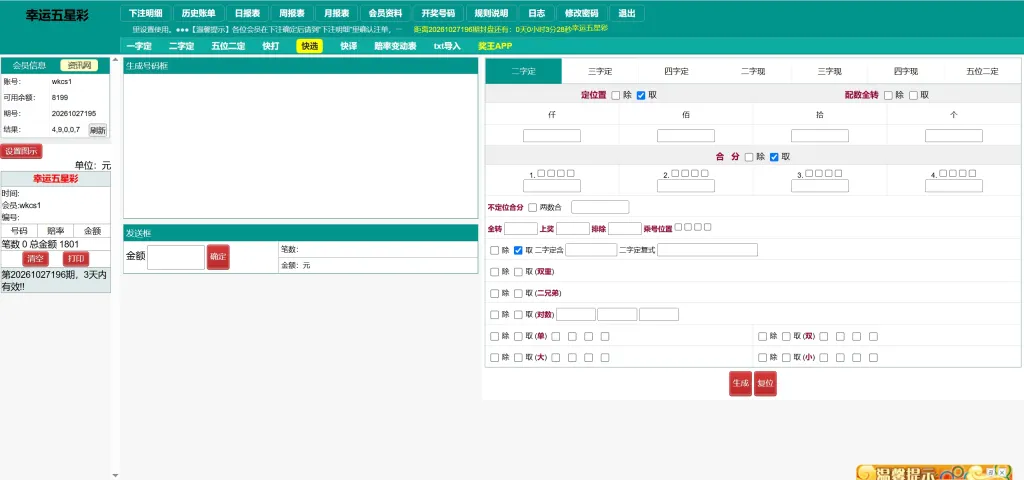Click 刷新 refresh button next to results
The height and width of the screenshot is (480, 1024).
click(98, 130)
